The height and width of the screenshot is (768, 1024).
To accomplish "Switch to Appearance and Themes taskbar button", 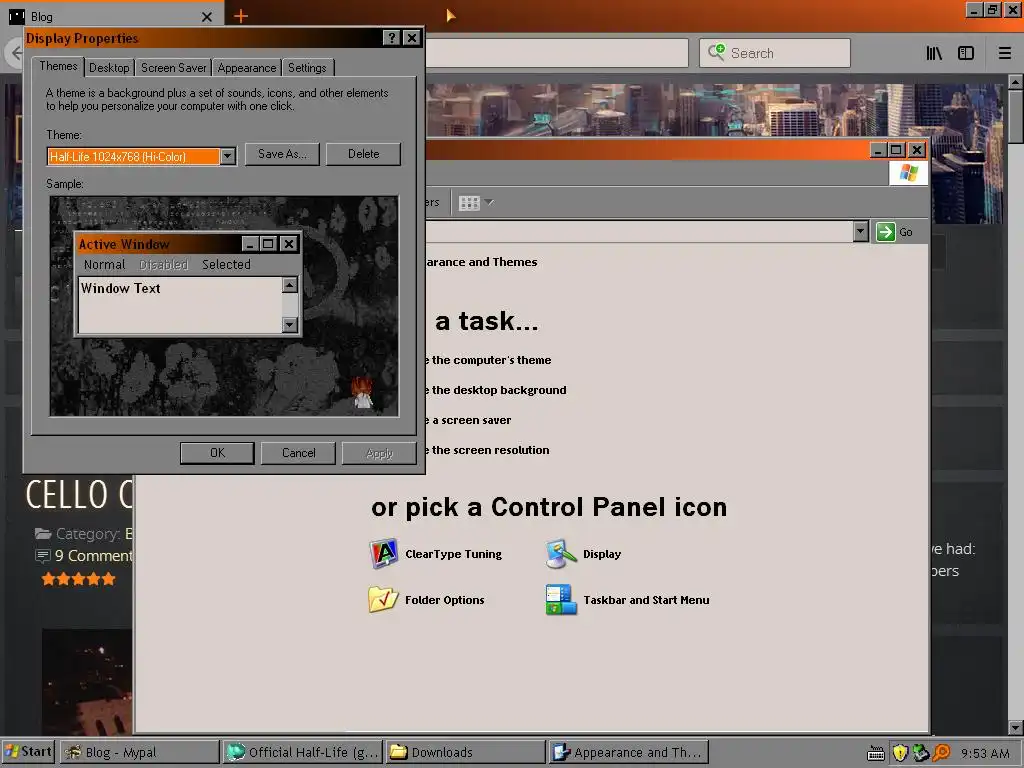I will (x=628, y=752).
